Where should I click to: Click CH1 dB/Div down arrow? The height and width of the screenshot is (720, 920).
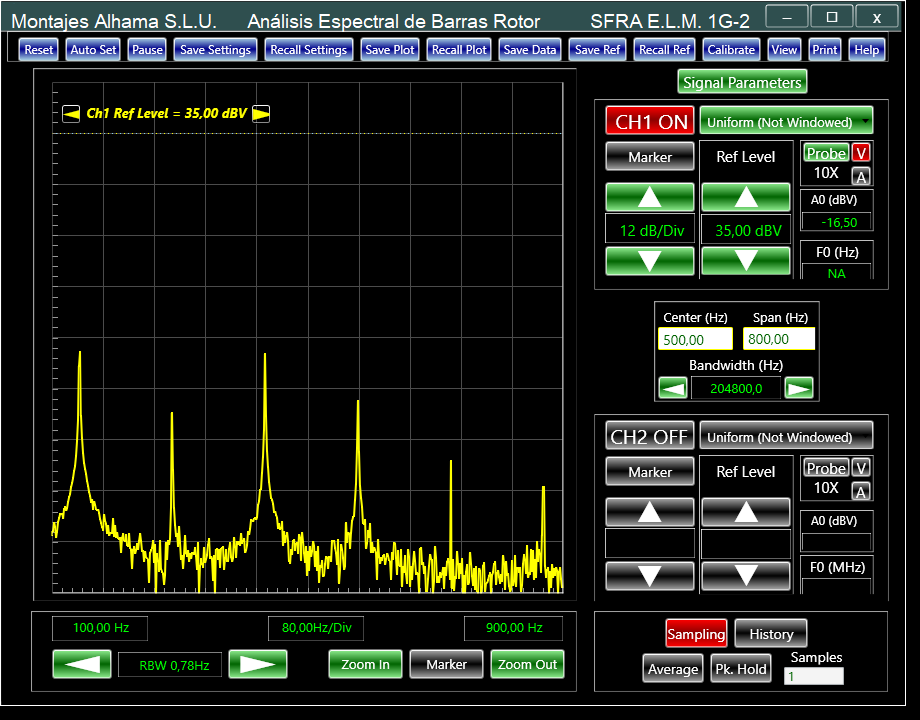650,261
